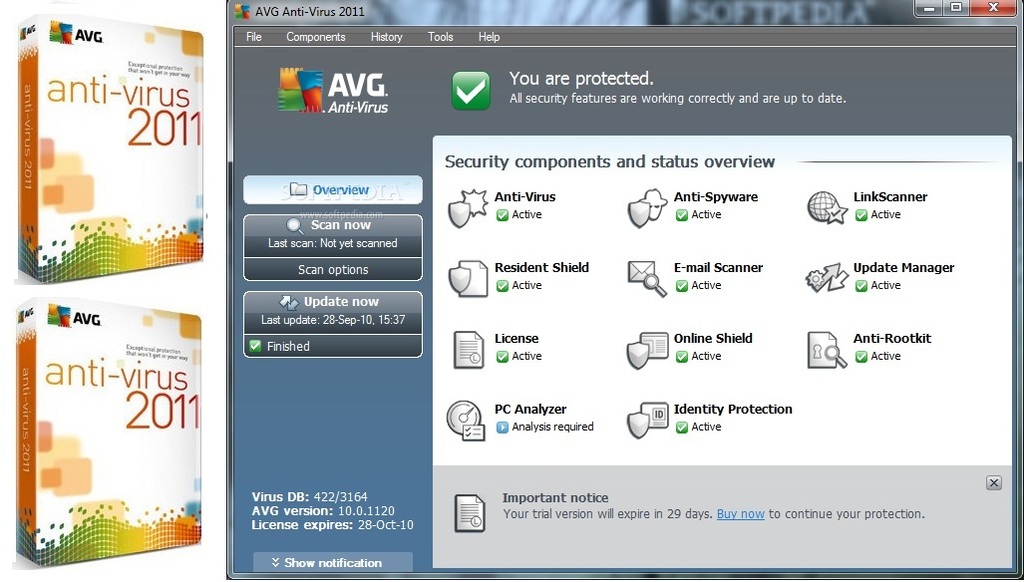Screen dimensions: 1024x582
Task: Open the Components menu
Action: coord(315,36)
